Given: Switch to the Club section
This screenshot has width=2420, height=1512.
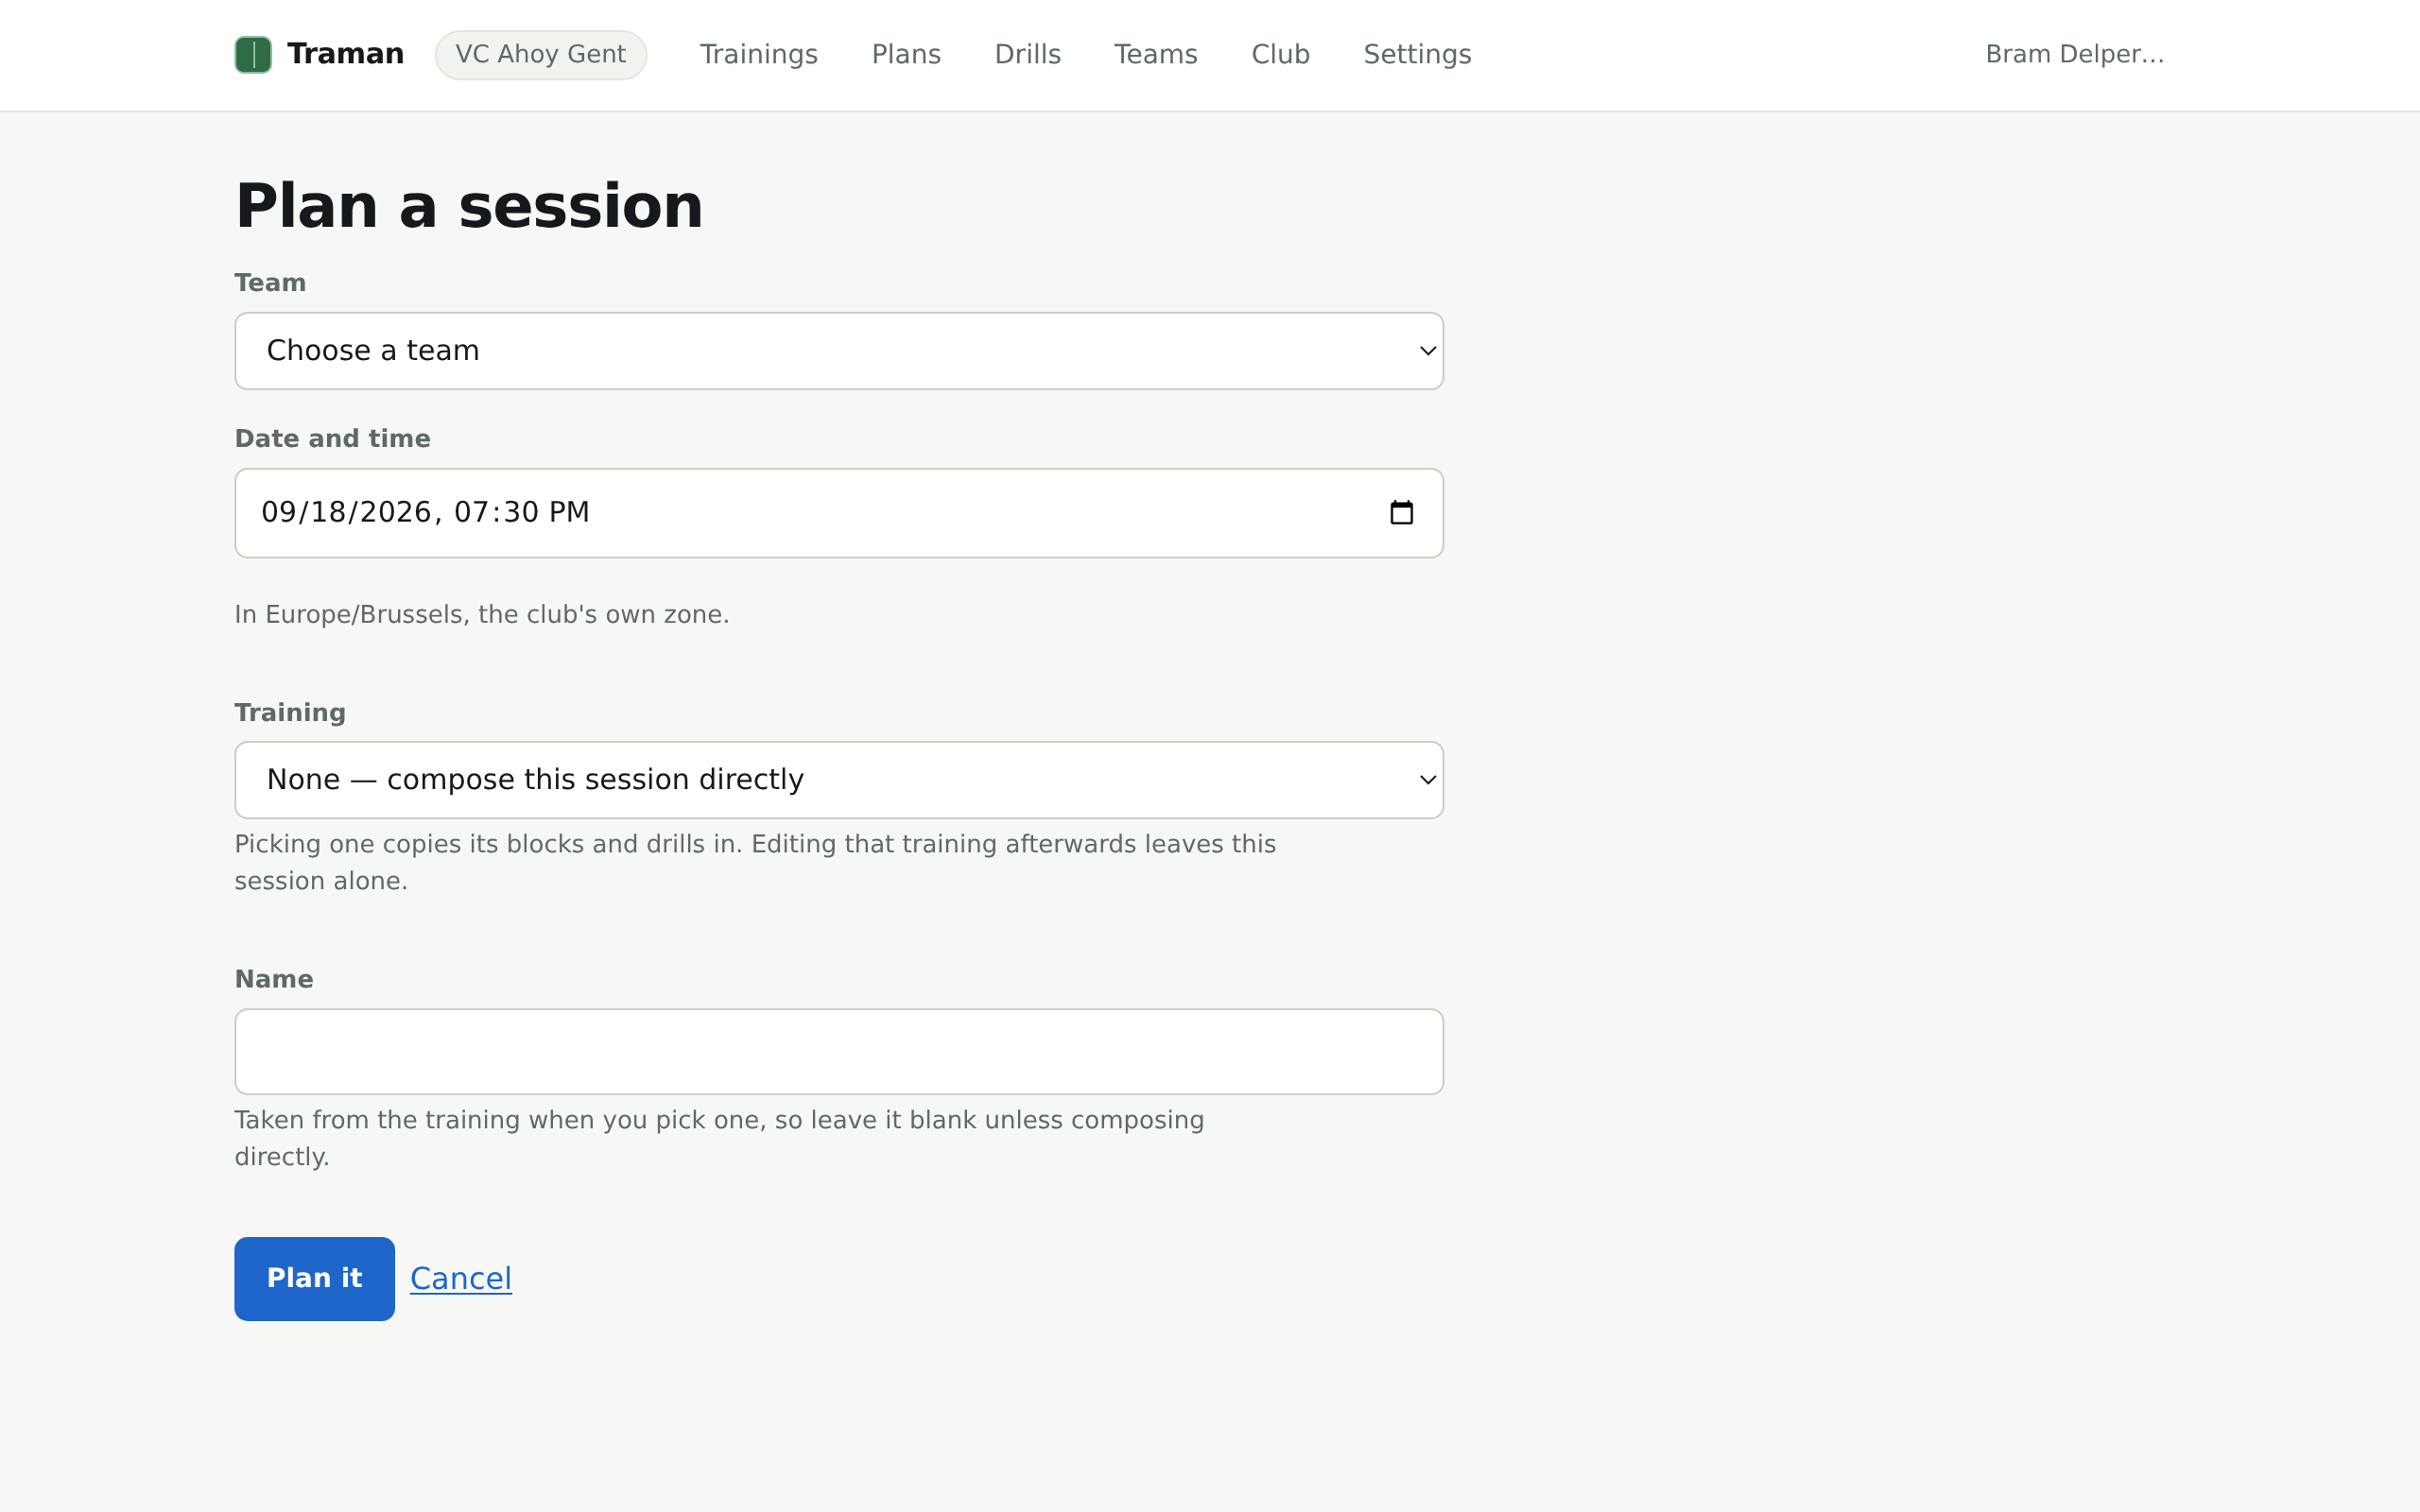Looking at the screenshot, I should [x=1280, y=54].
